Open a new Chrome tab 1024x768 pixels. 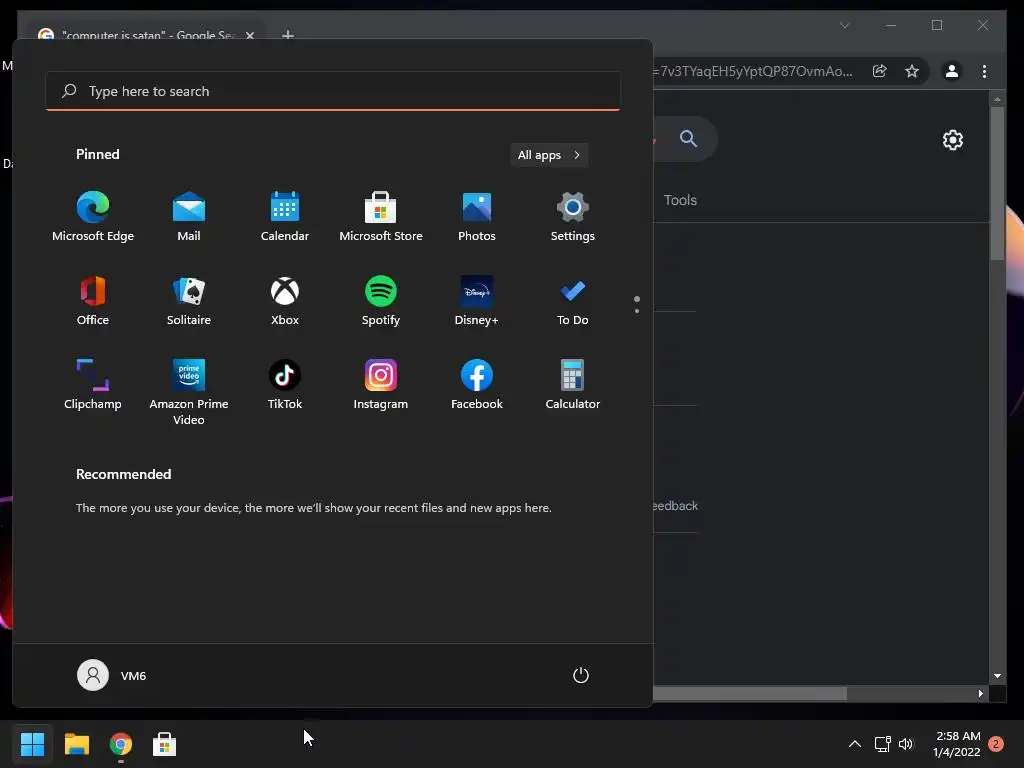(288, 35)
